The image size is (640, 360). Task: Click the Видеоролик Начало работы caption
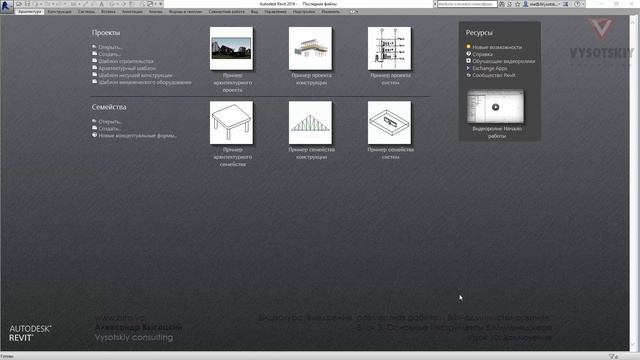point(497,132)
